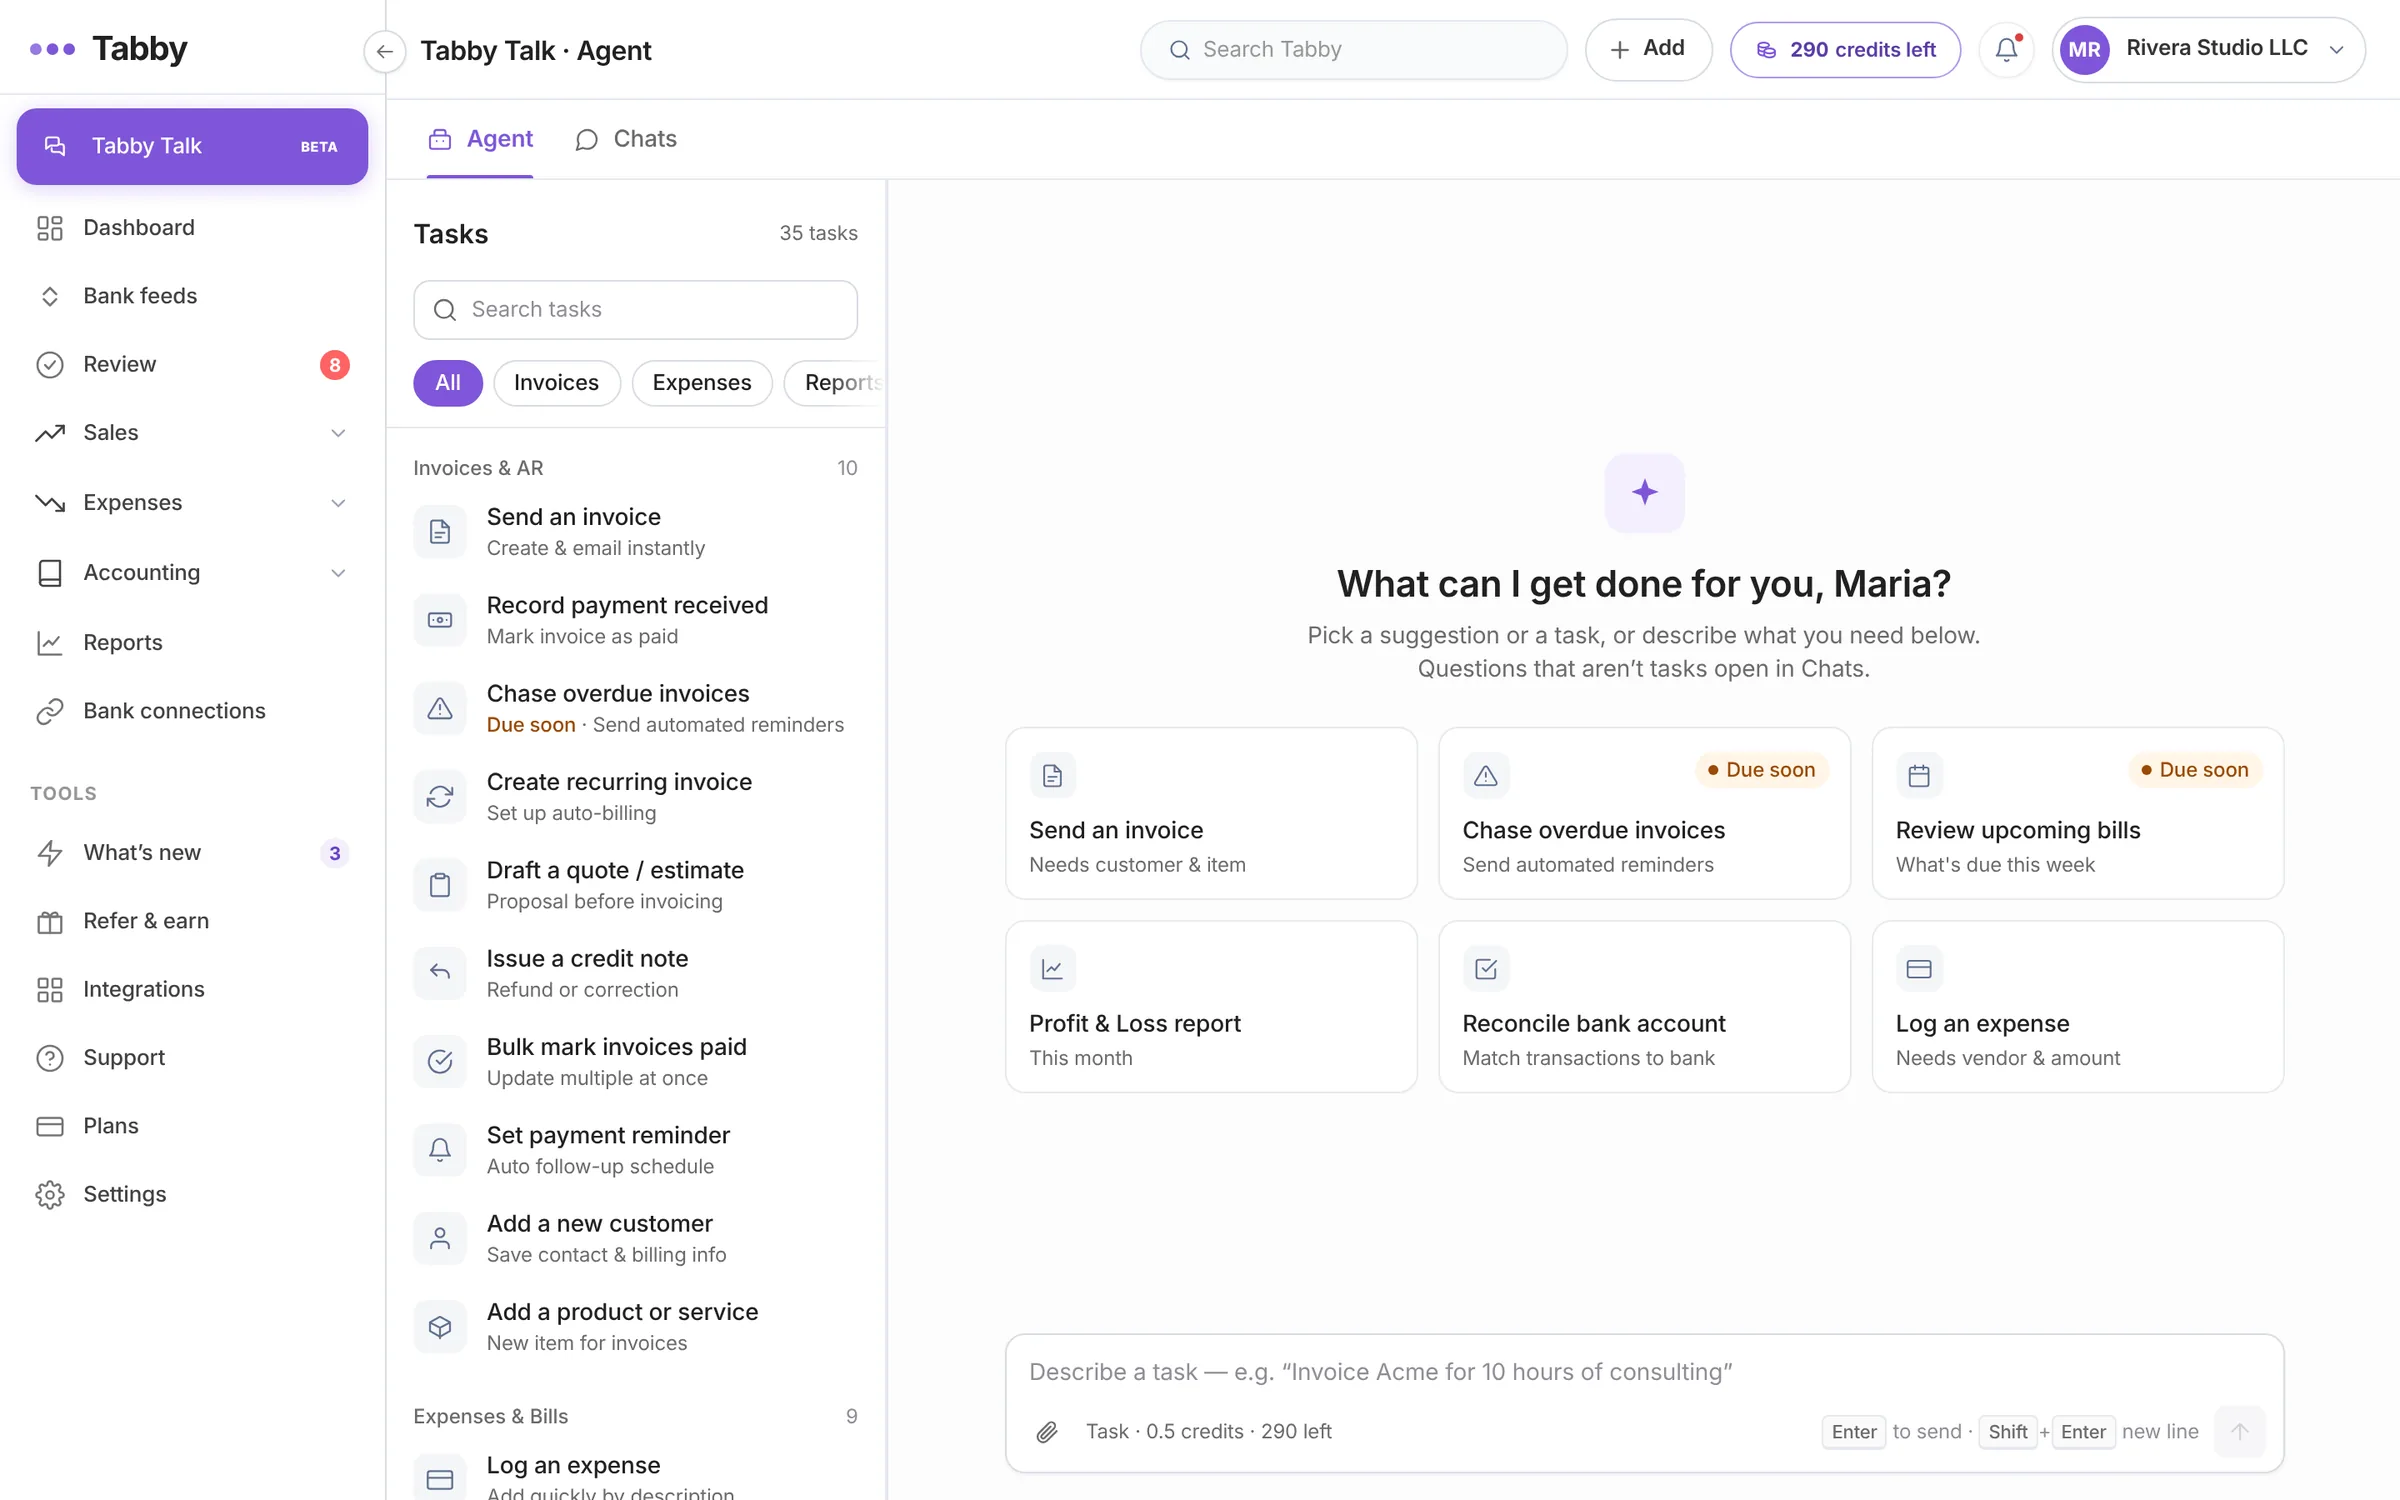Select the All filter chip
This screenshot has height=1500, width=2400.
pos(448,383)
